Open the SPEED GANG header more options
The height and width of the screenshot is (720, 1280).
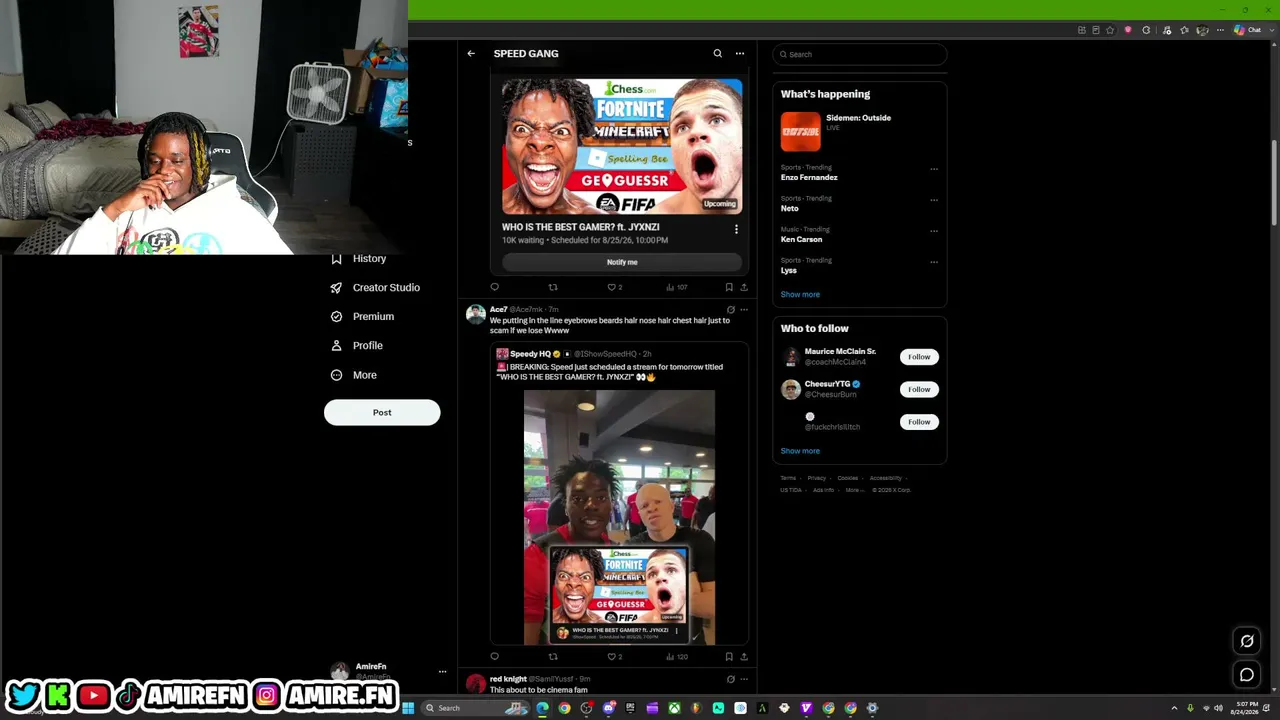tap(740, 53)
